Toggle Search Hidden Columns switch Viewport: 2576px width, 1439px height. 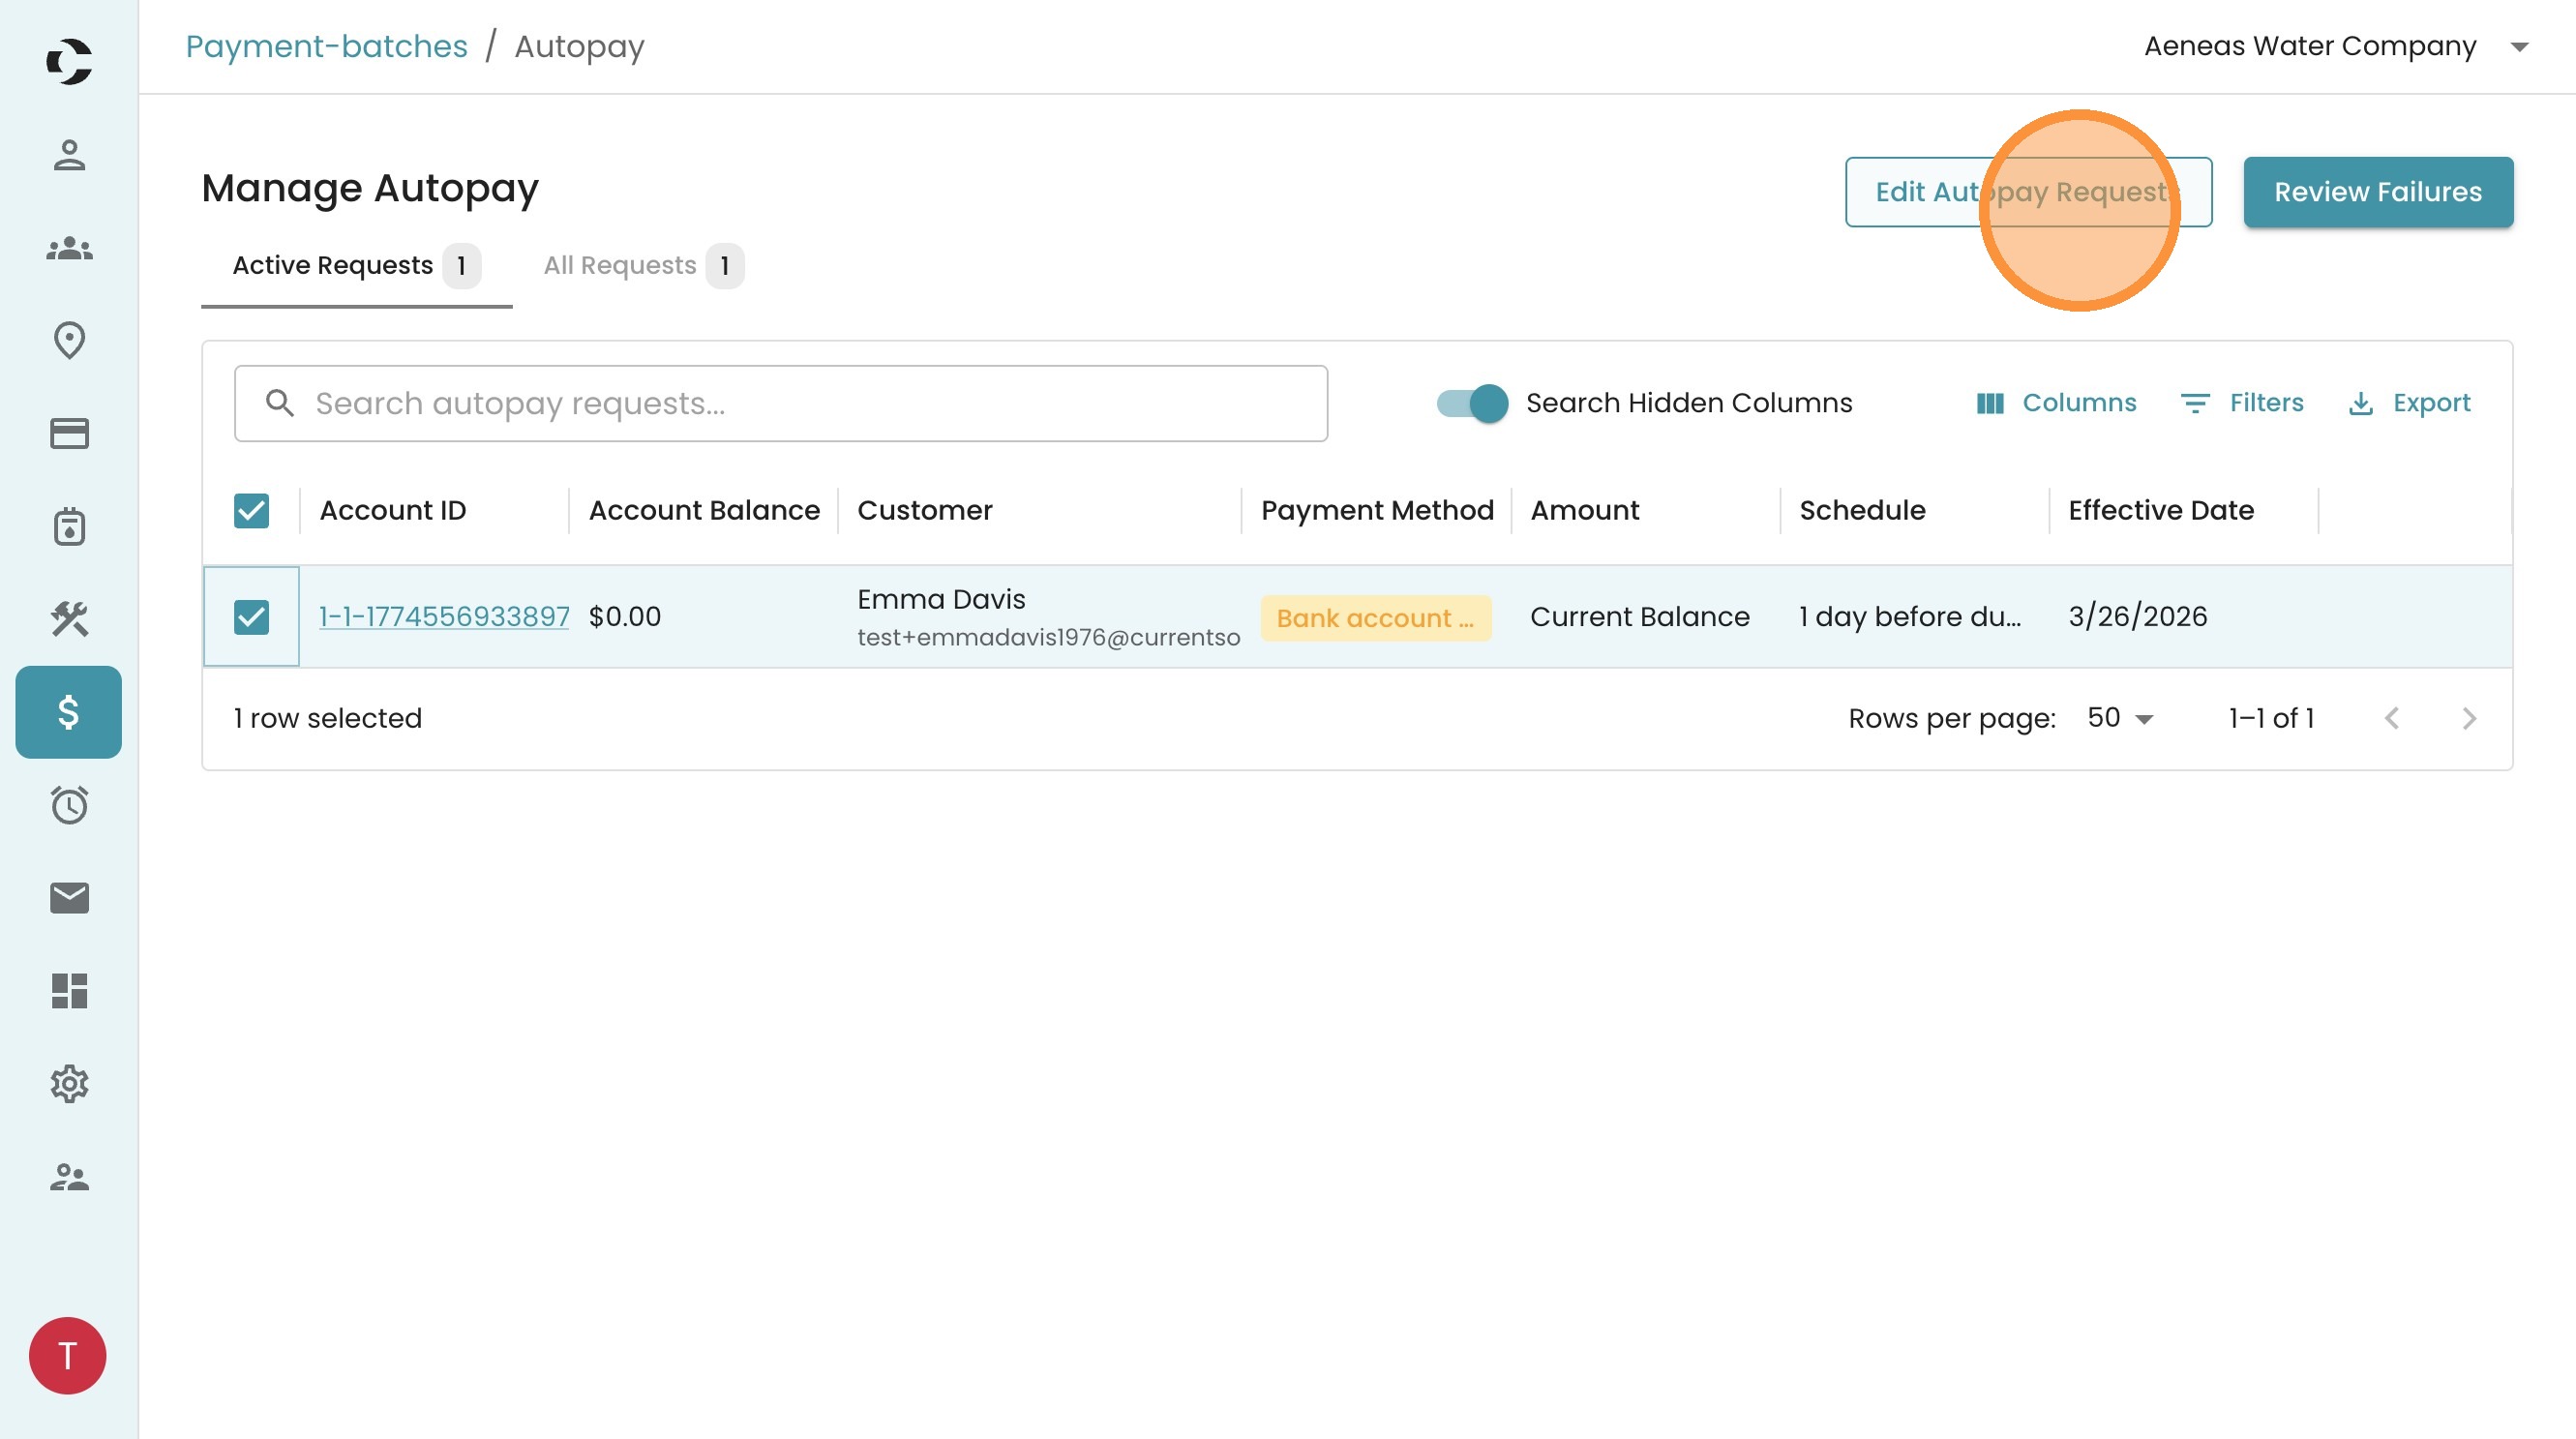pos(1472,403)
